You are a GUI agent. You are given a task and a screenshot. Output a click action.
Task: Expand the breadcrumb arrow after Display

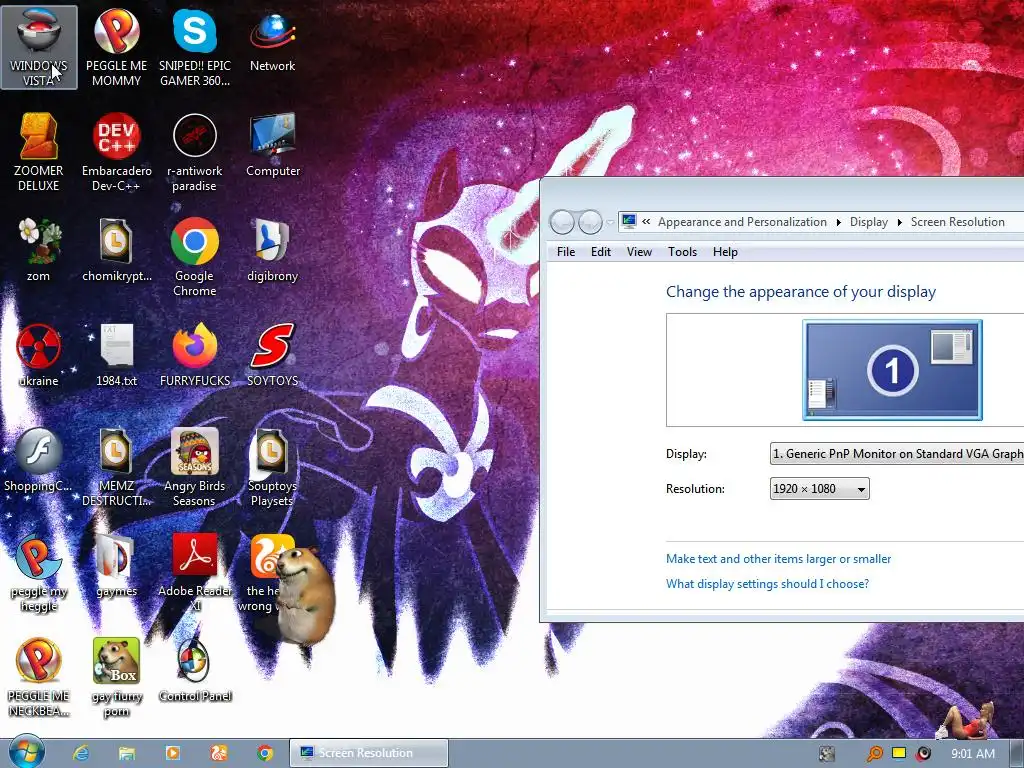pos(900,223)
